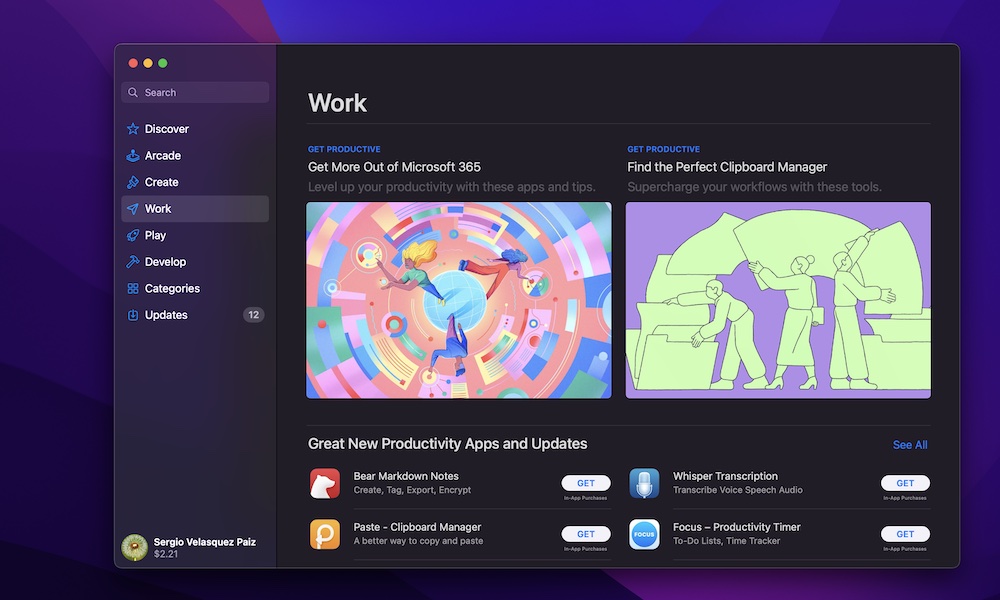Click 'Bear Markdown Notes' title text

click(406, 476)
